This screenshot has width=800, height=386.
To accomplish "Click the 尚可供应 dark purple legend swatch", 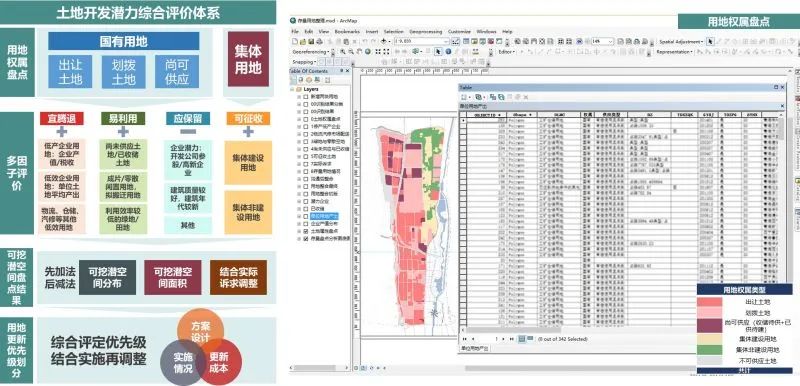I will coord(709,325).
